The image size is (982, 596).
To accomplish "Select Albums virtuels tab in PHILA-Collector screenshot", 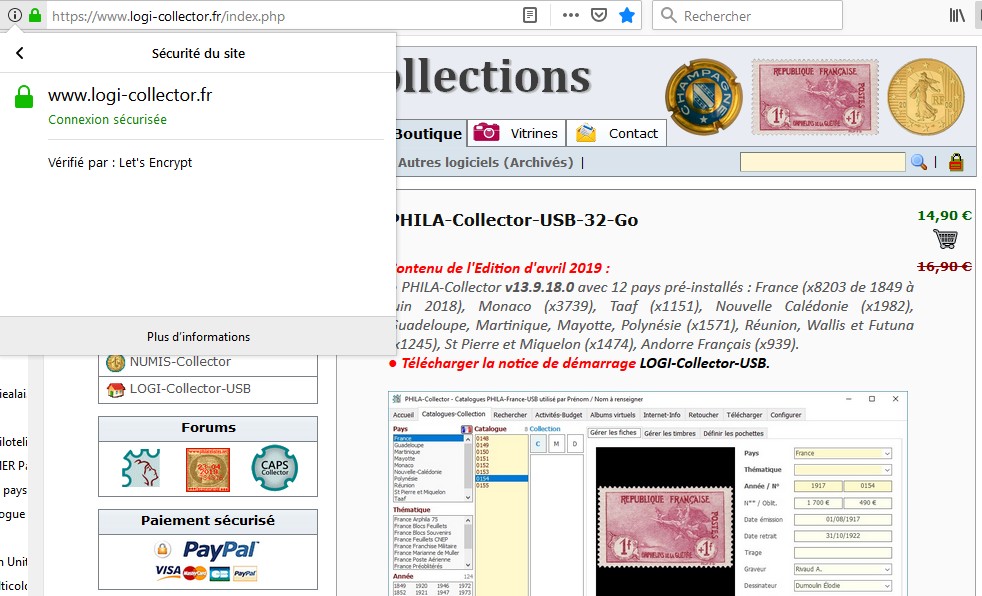I will tap(612, 414).
